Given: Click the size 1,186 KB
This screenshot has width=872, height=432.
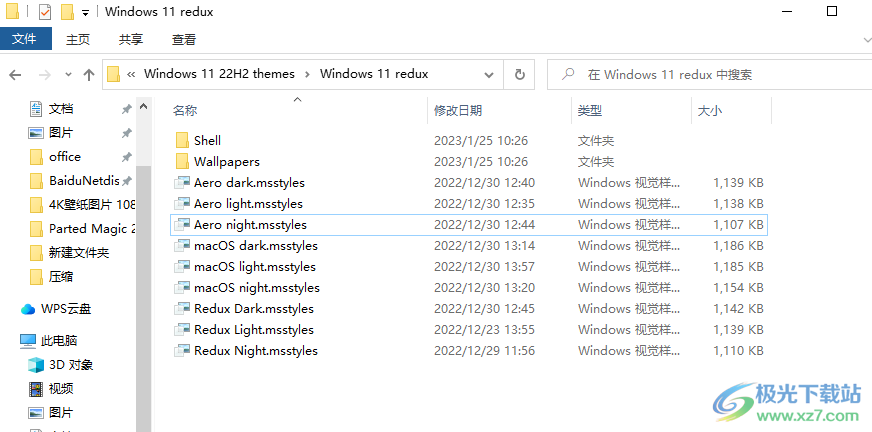Looking at the screenshot, I should pyautogui.click(x=738, y=246).
